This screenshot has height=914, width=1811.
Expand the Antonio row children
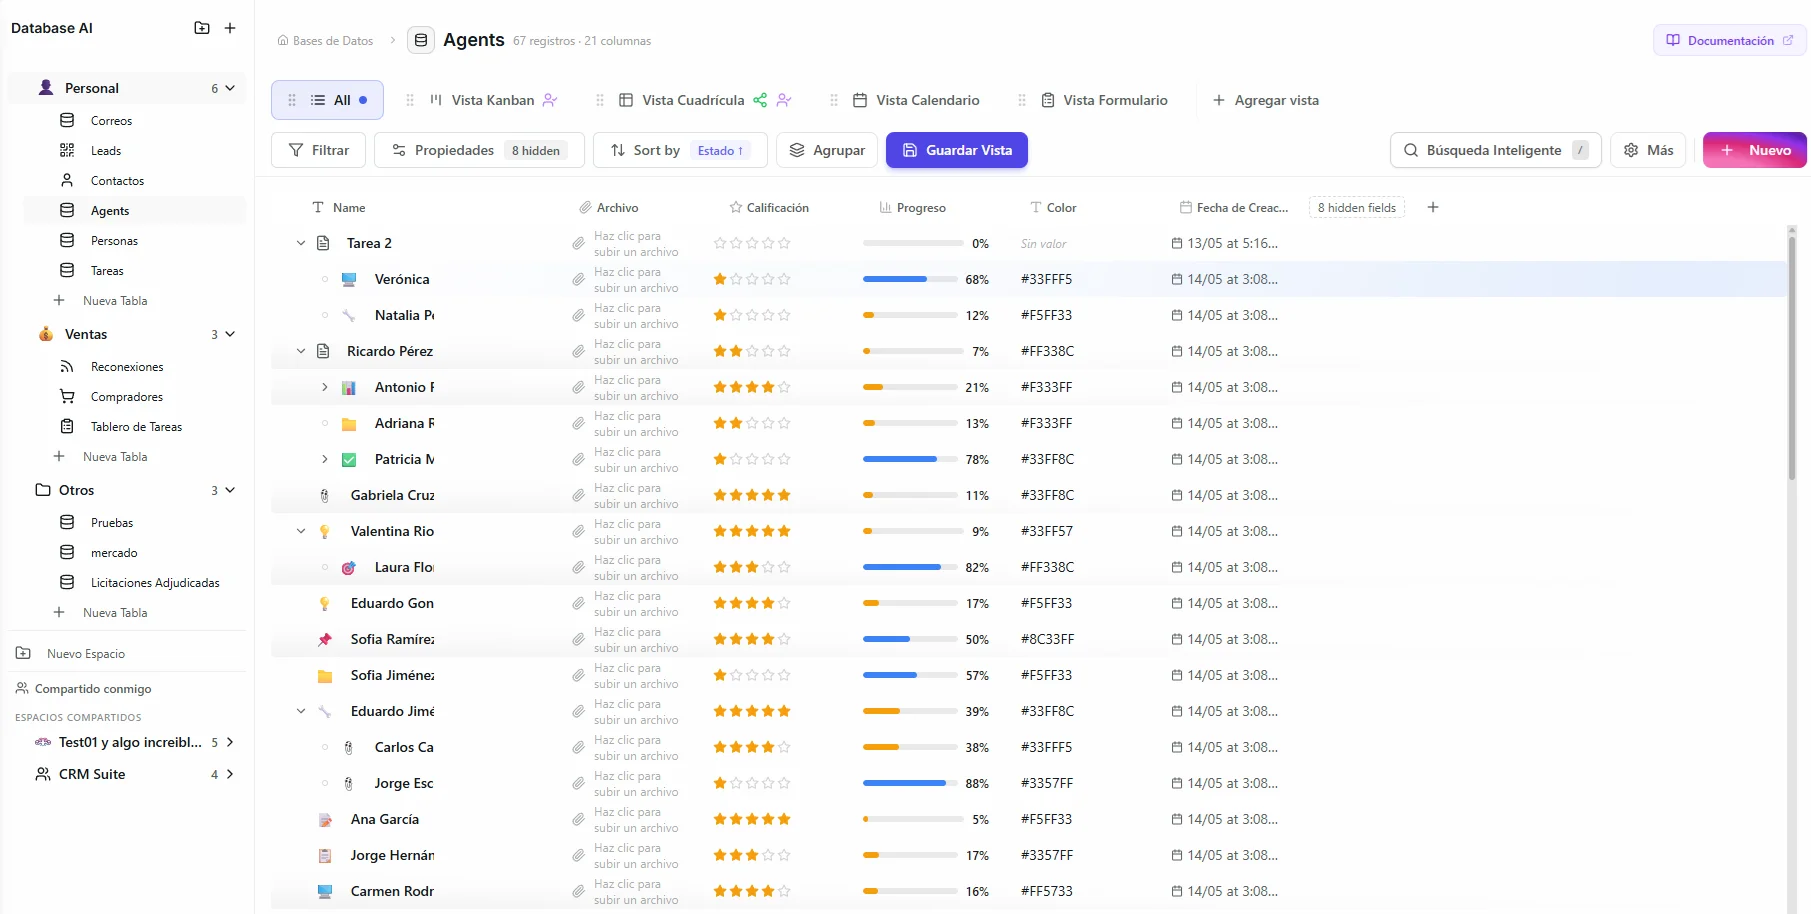coord(325,387)
